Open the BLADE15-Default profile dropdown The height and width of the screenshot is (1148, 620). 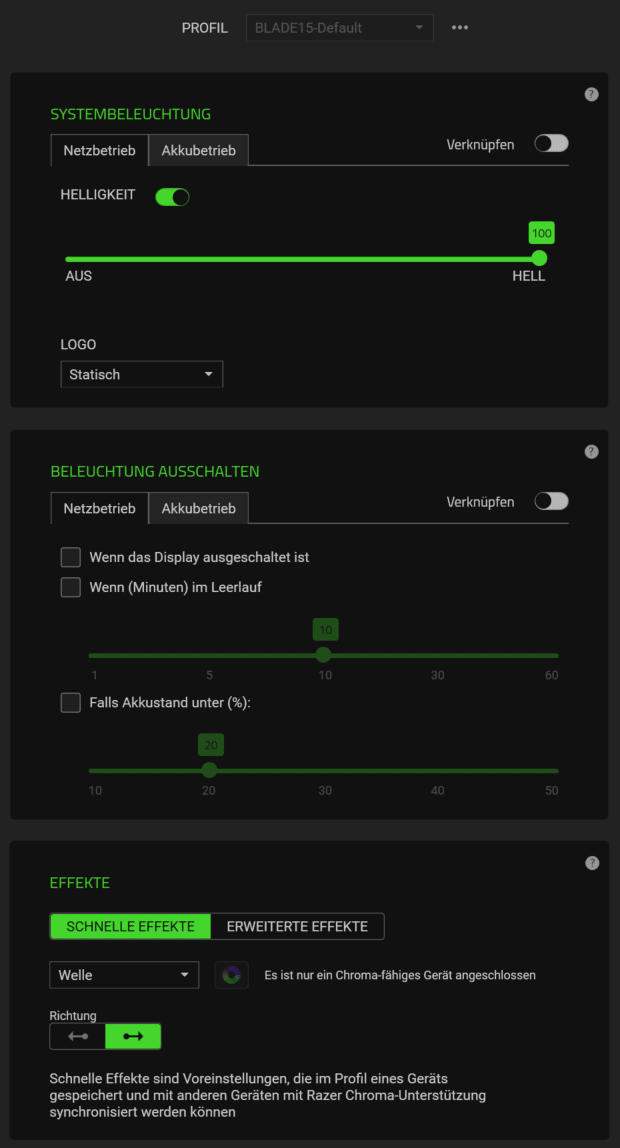339,28
